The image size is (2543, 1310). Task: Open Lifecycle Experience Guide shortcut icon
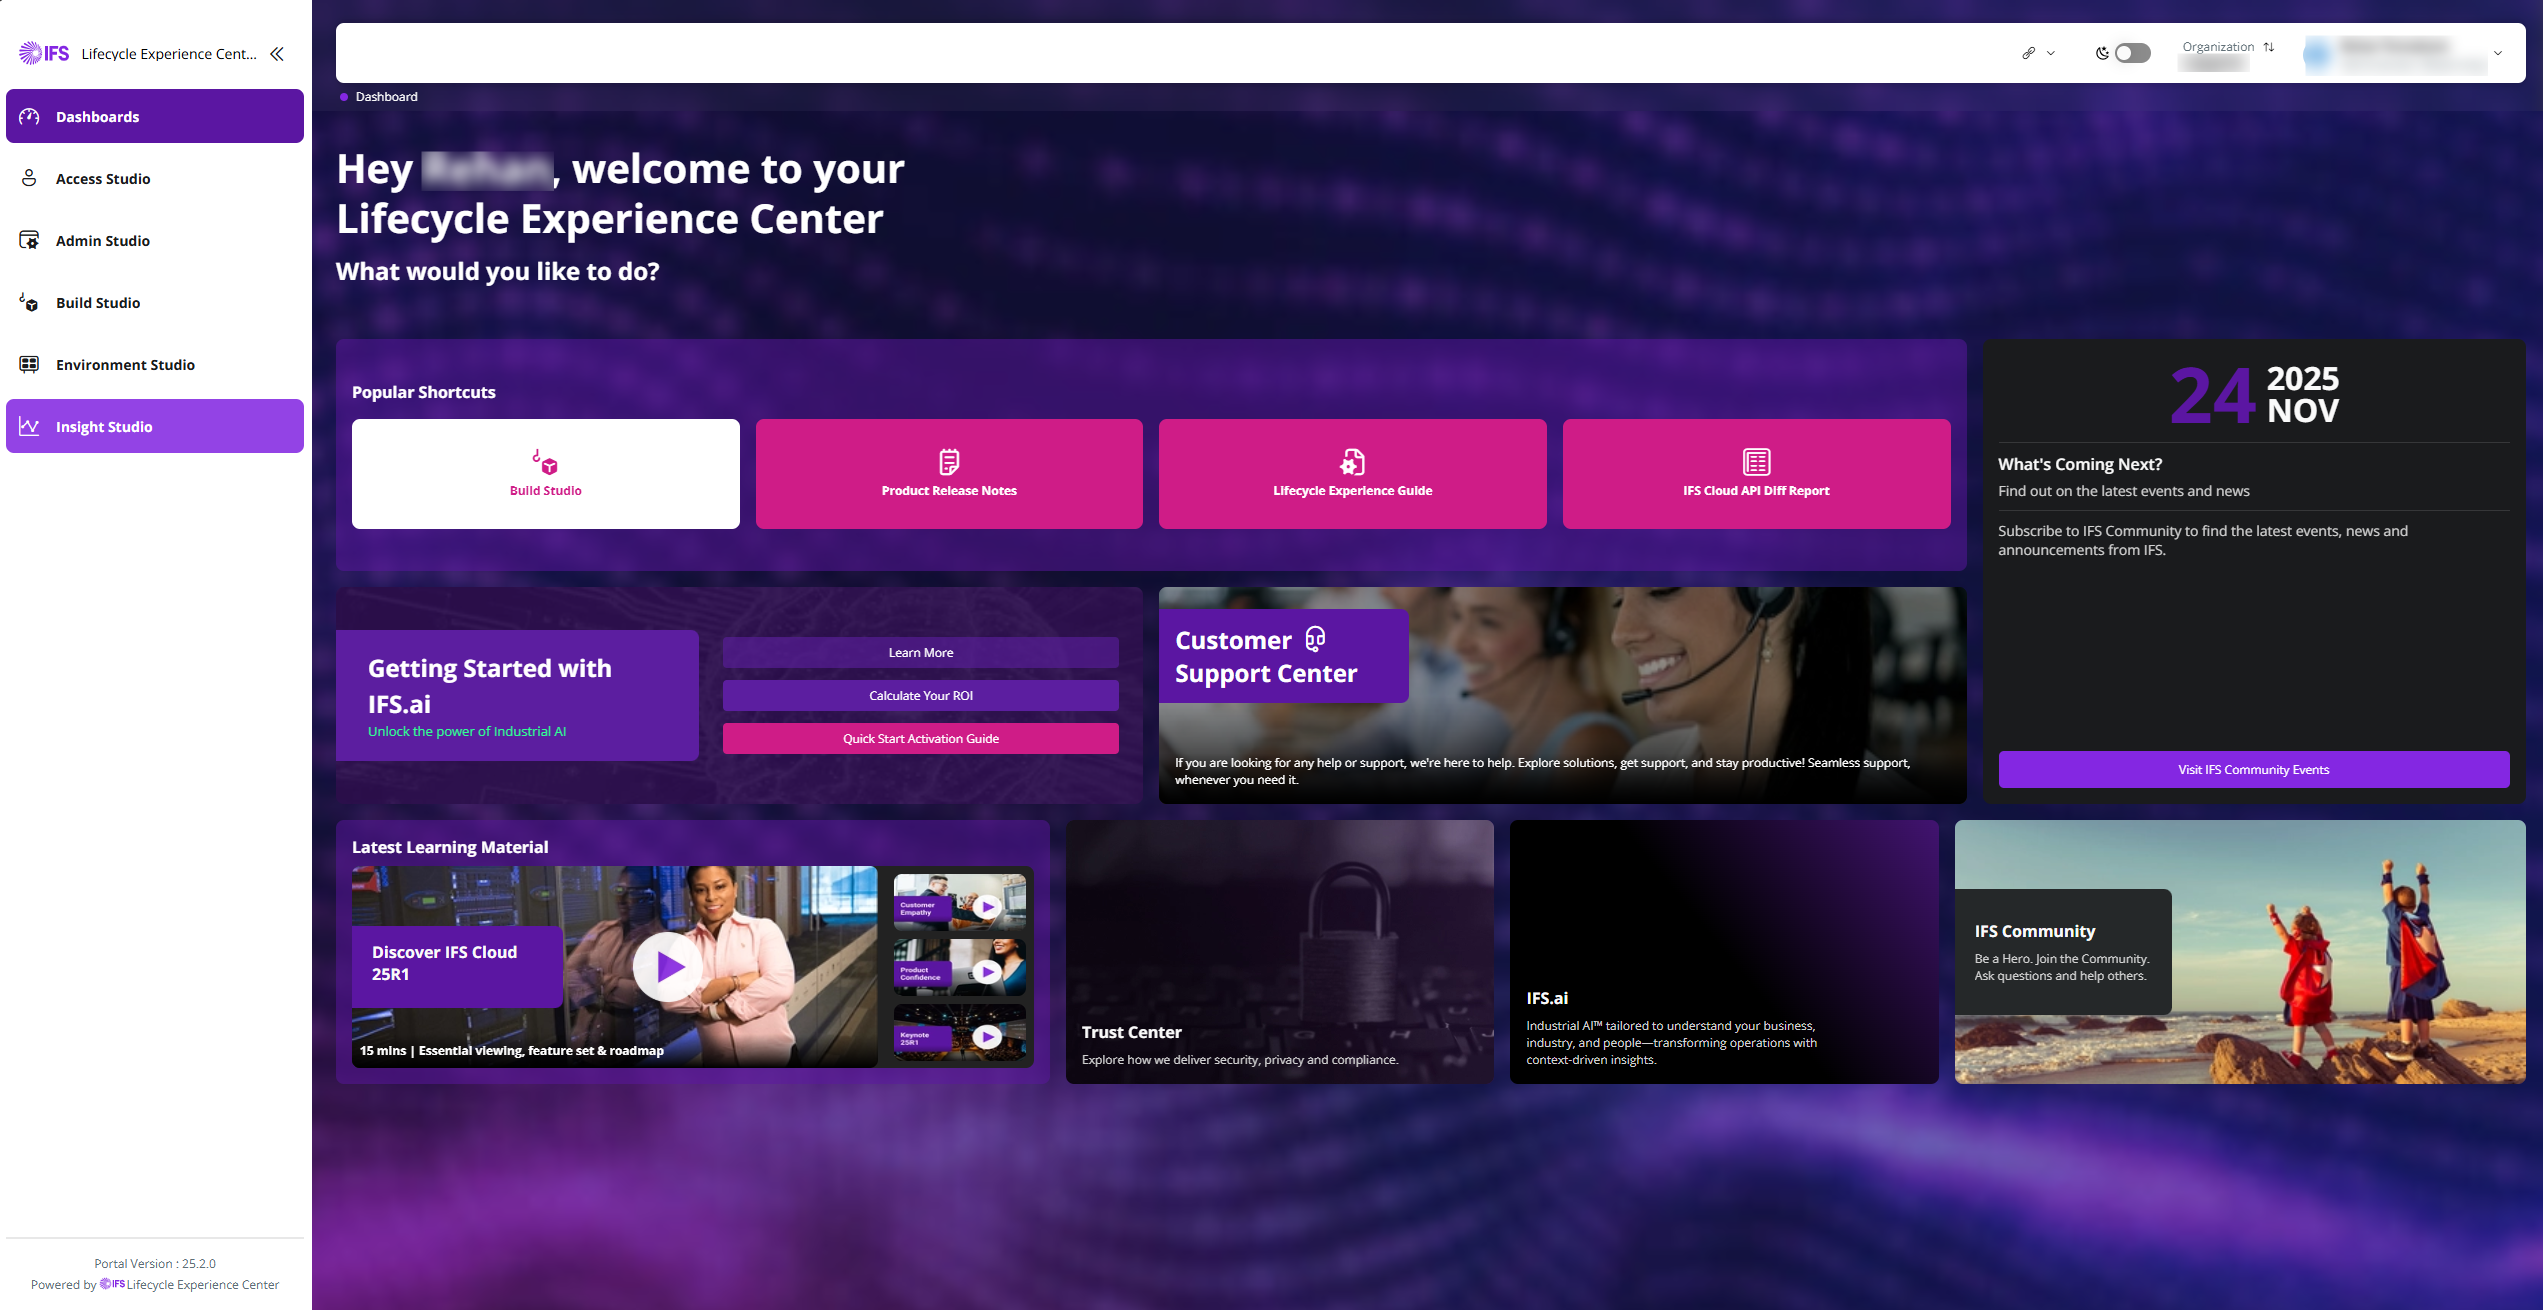[1352, 462]
